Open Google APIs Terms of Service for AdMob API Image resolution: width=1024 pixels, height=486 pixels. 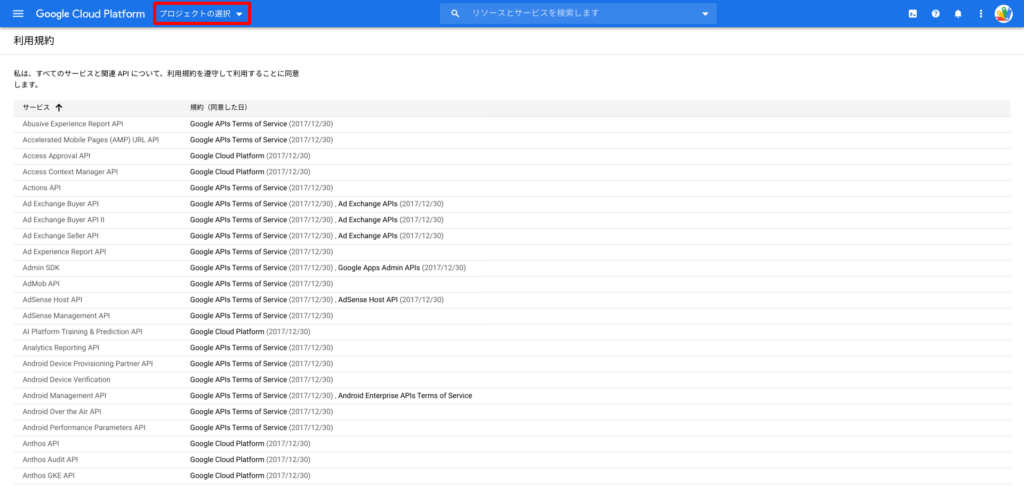tap(238, 284)
